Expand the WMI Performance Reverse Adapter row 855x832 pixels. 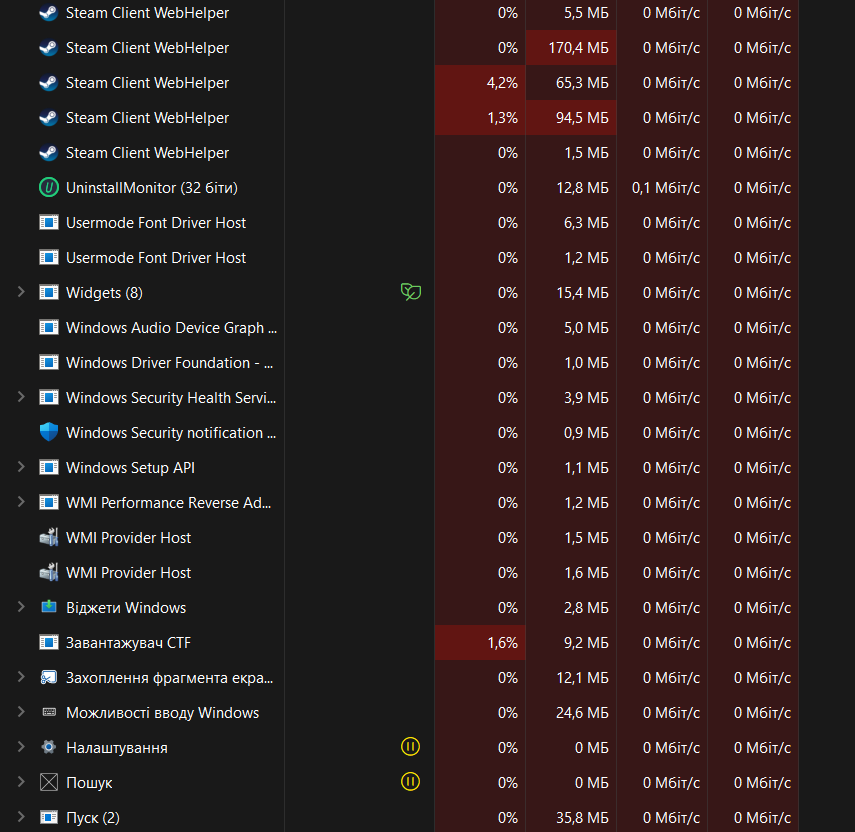pos(21,502)
